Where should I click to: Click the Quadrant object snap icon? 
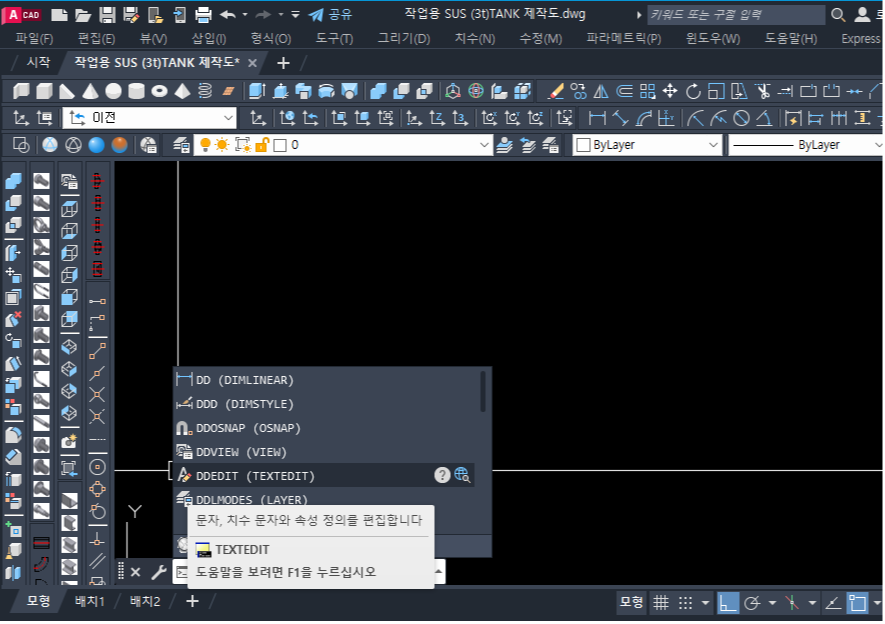[97, 489]
